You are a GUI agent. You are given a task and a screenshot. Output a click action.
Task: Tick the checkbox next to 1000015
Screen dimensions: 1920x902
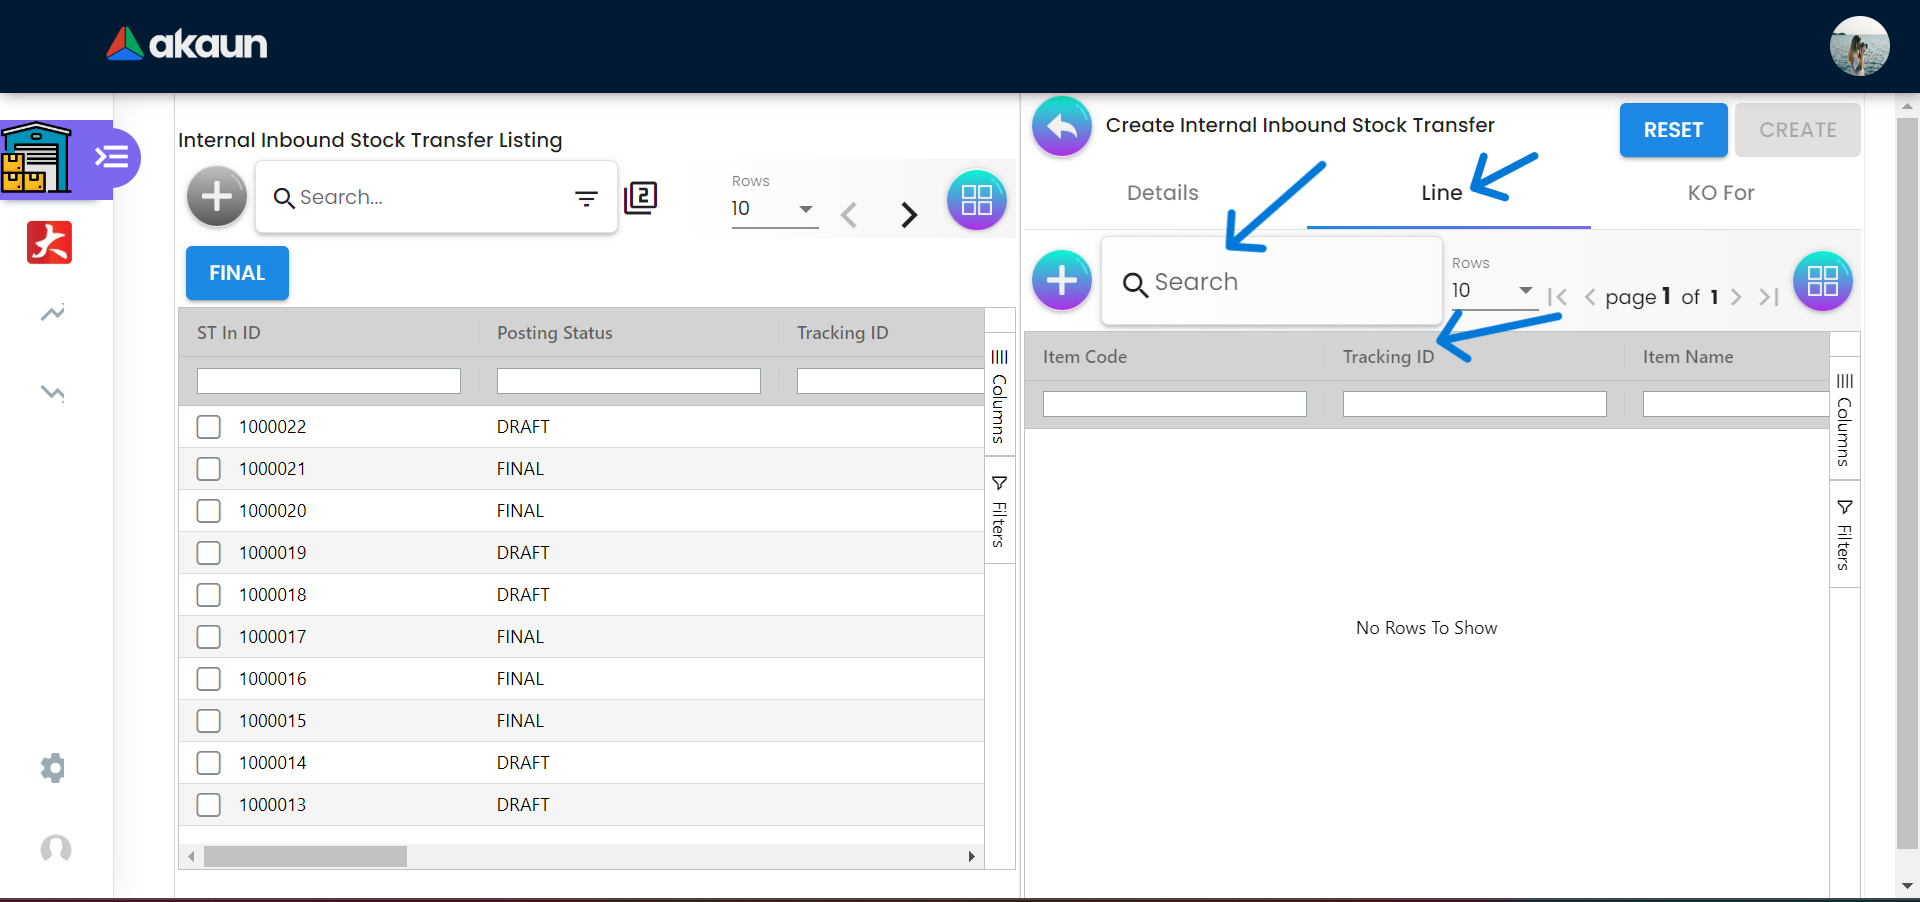(209, 721)
